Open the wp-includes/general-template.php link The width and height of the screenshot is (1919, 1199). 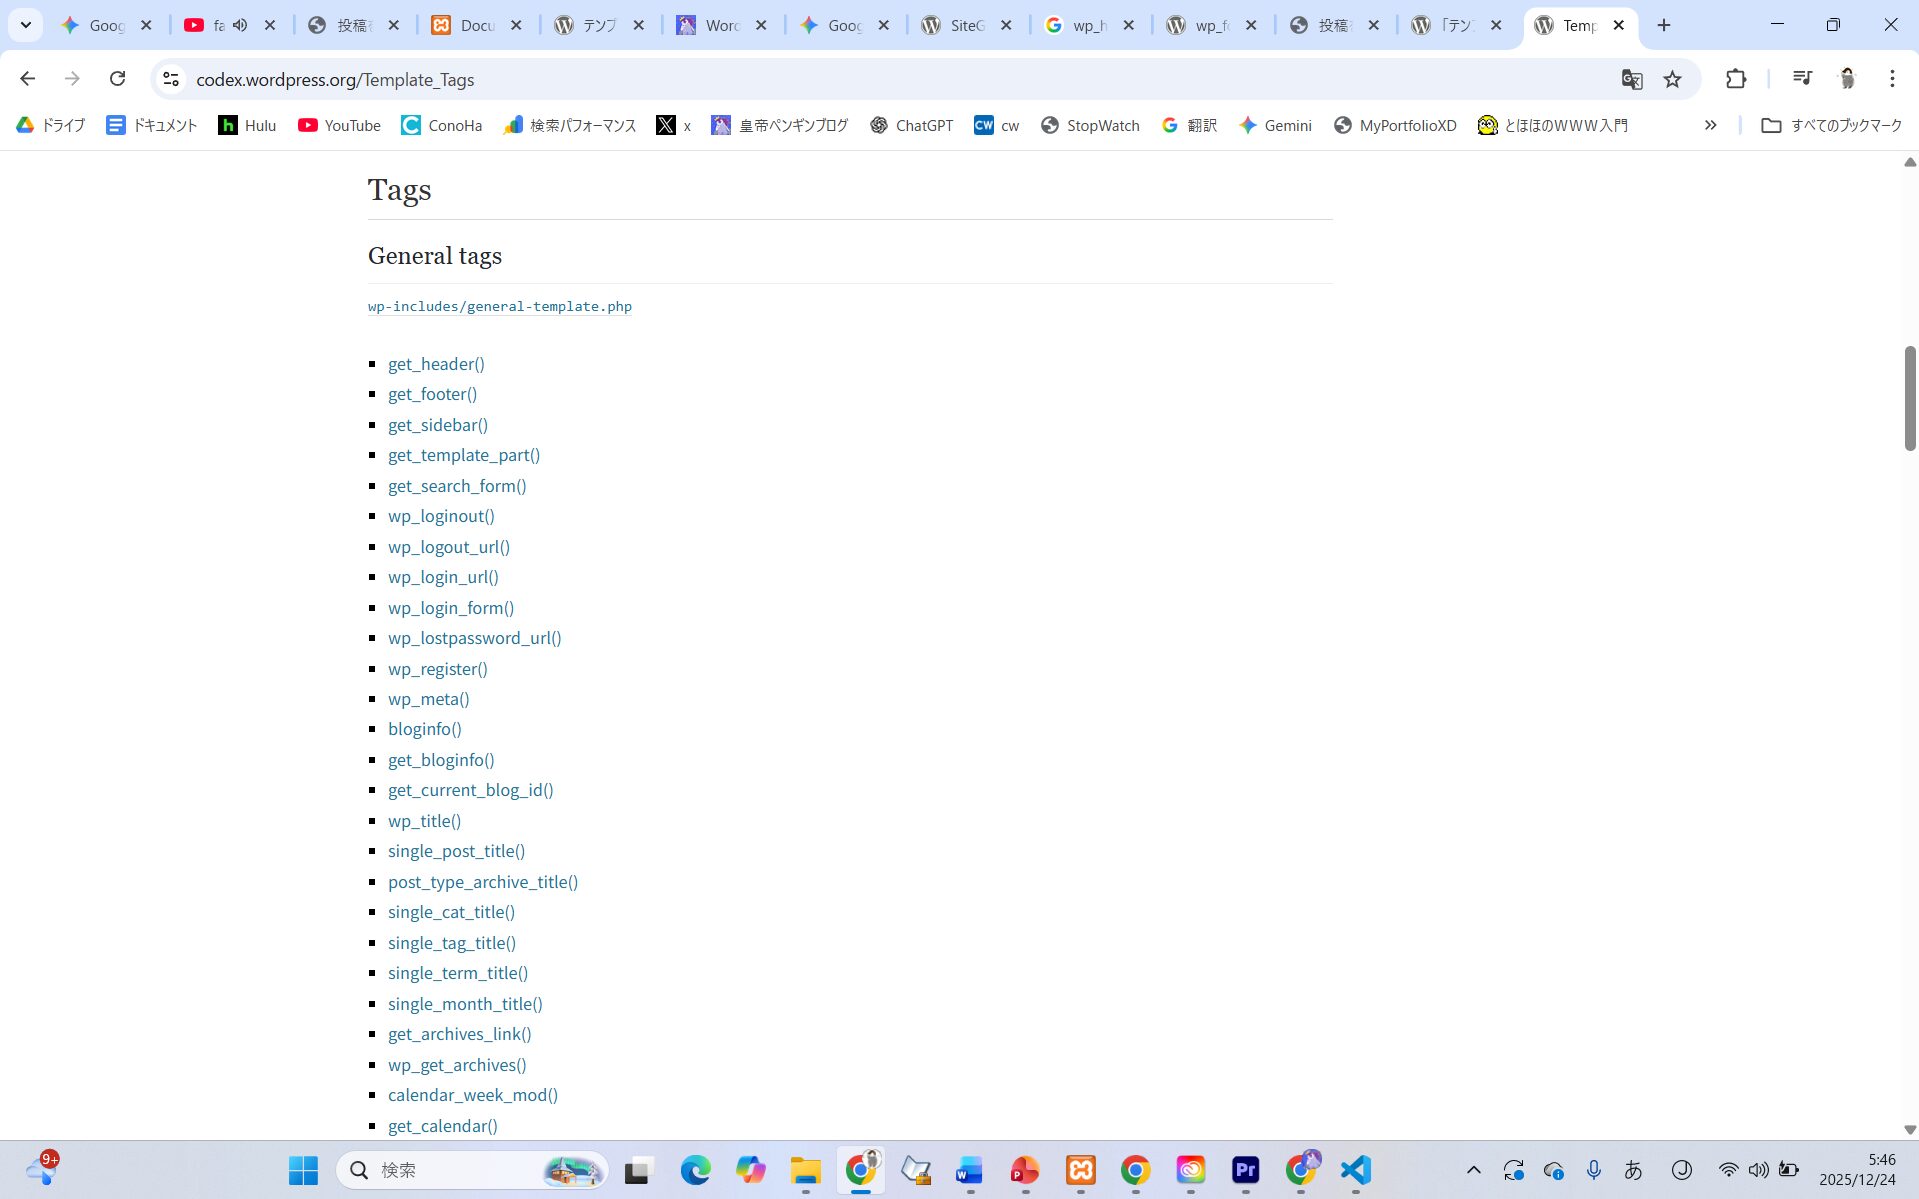(x=499, y=307)
